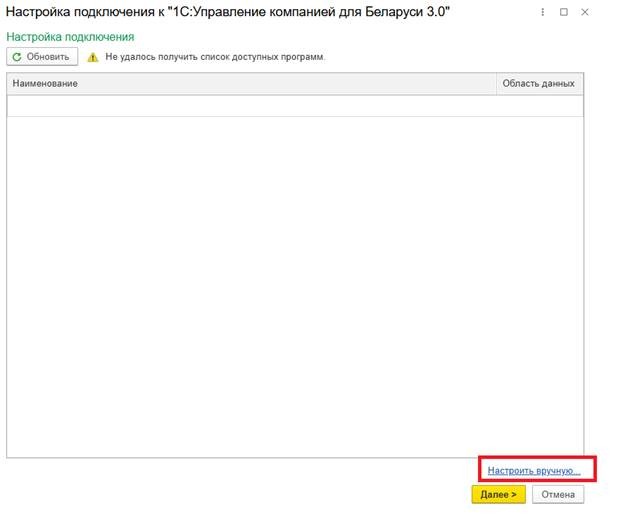Close the connection settings dialog
Image resolution: width=623 pixels, height=516 pixels.
coord(585,12)
